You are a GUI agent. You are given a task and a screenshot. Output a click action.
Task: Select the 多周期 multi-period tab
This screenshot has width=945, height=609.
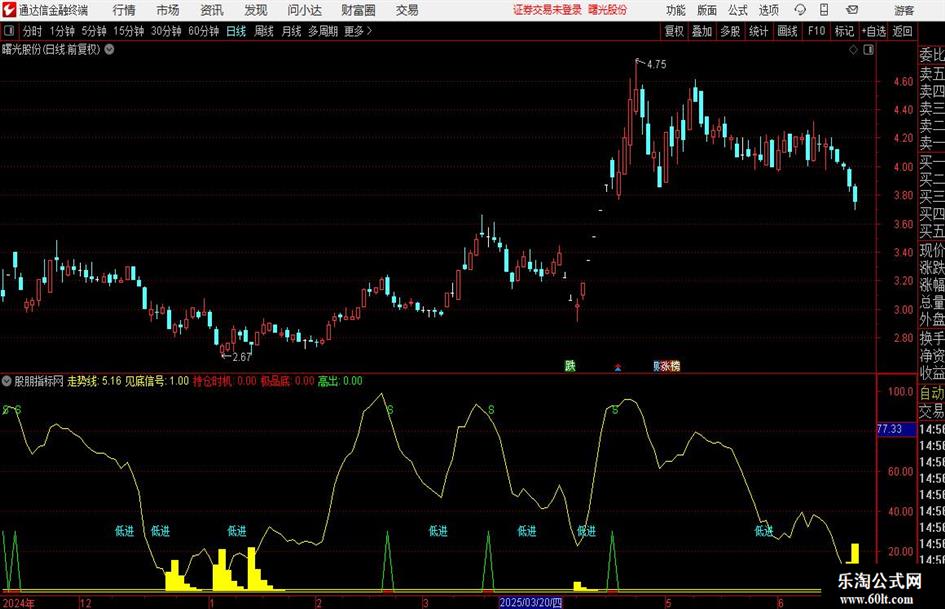pyautogui.click(x=323, y=31)
